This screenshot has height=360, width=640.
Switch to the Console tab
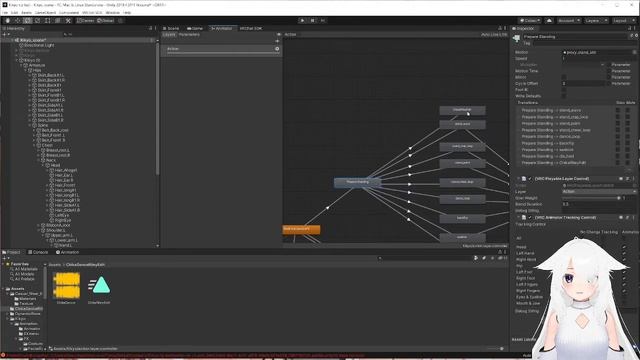coord(38,252)
